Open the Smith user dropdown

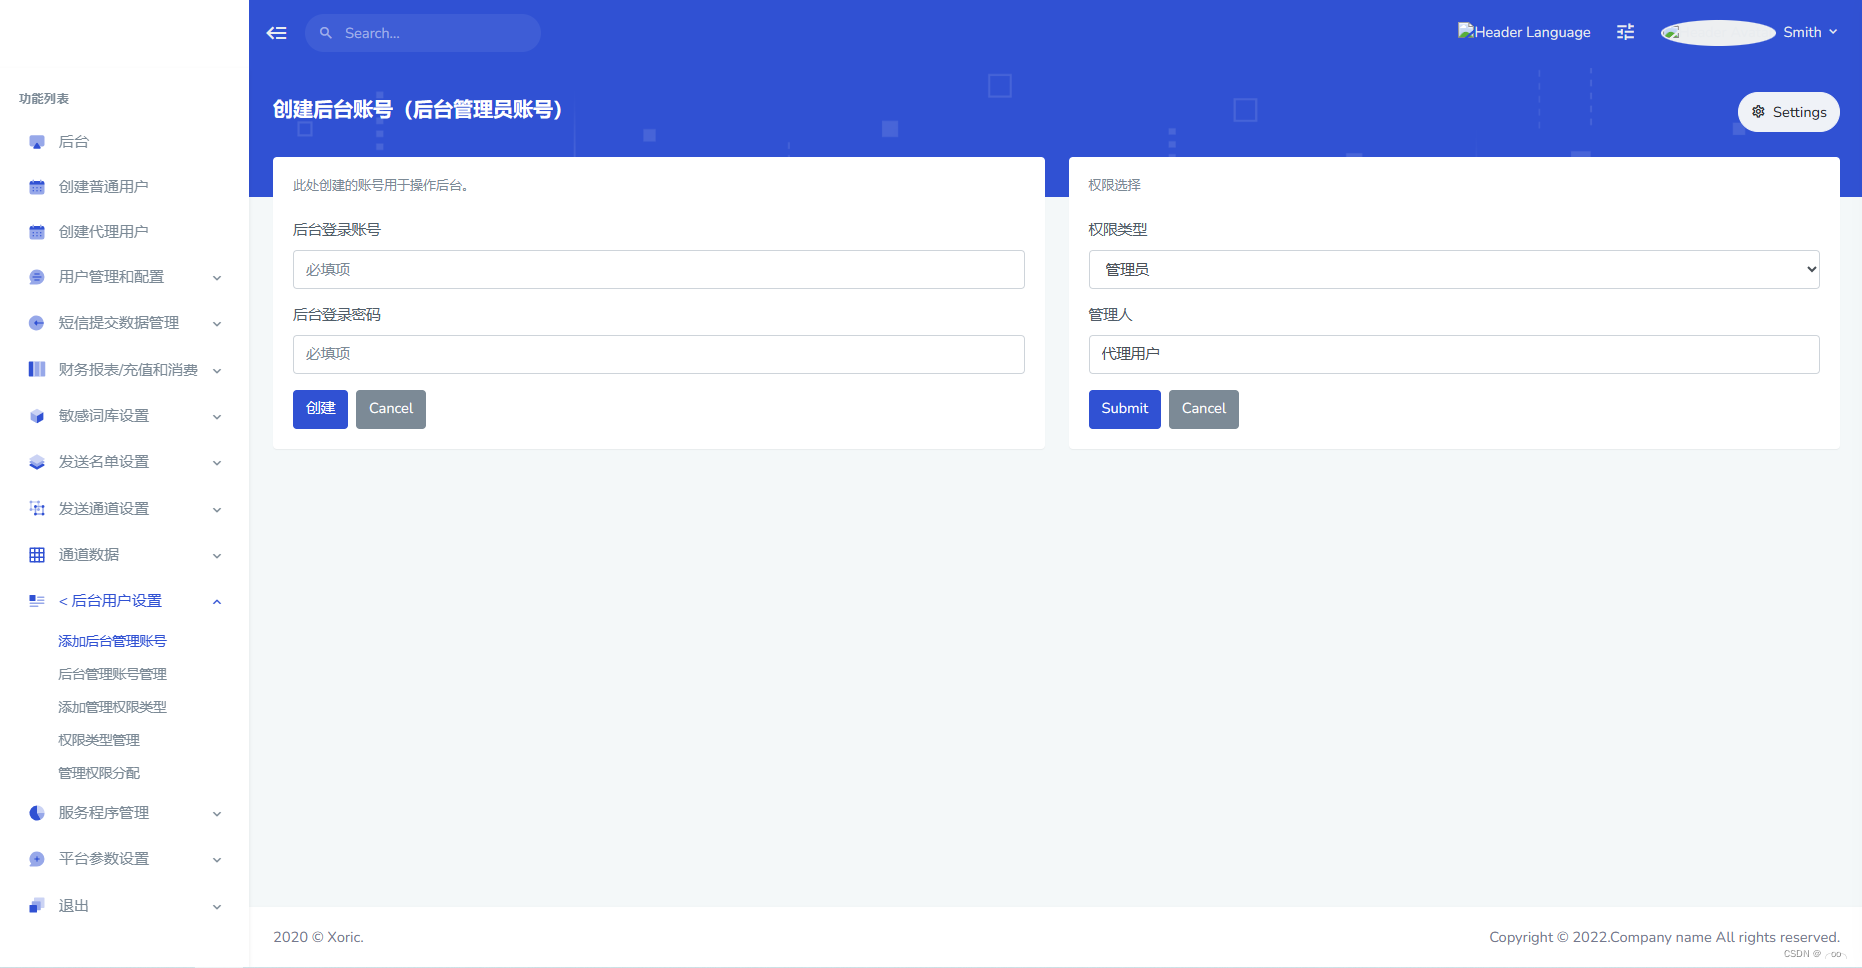tap(1811, 32)
